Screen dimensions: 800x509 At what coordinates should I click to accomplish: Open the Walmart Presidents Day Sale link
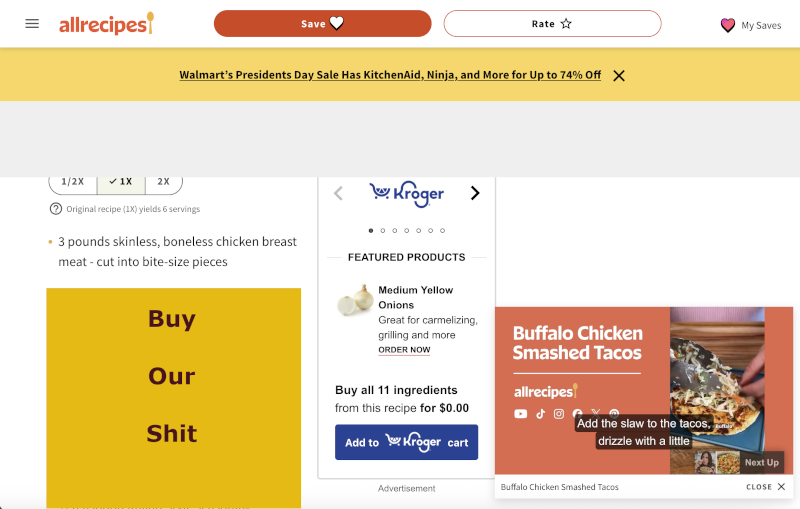(390, 75)
